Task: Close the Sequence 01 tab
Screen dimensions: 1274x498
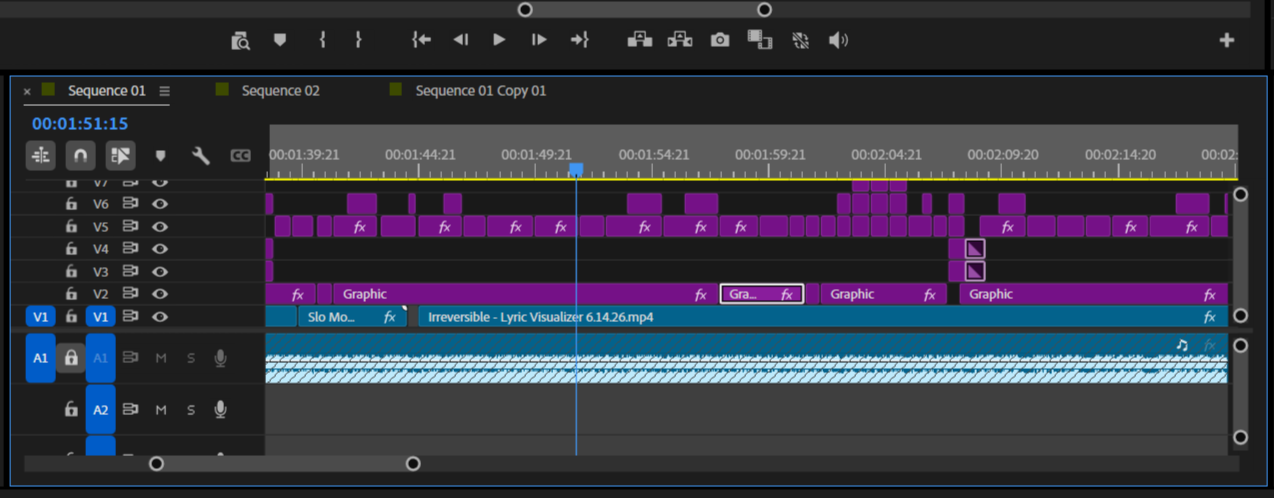Action: pyautogui.click(x=27, y=91)
